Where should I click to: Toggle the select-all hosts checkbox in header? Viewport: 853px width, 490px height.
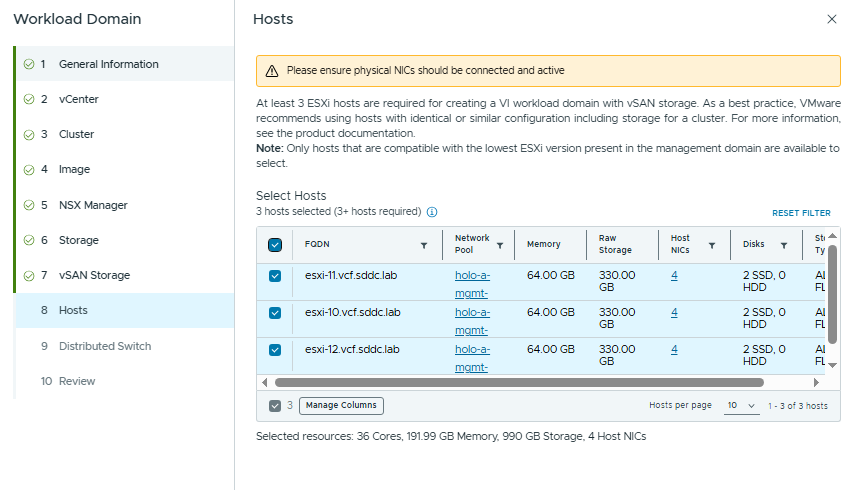[275, 245]
